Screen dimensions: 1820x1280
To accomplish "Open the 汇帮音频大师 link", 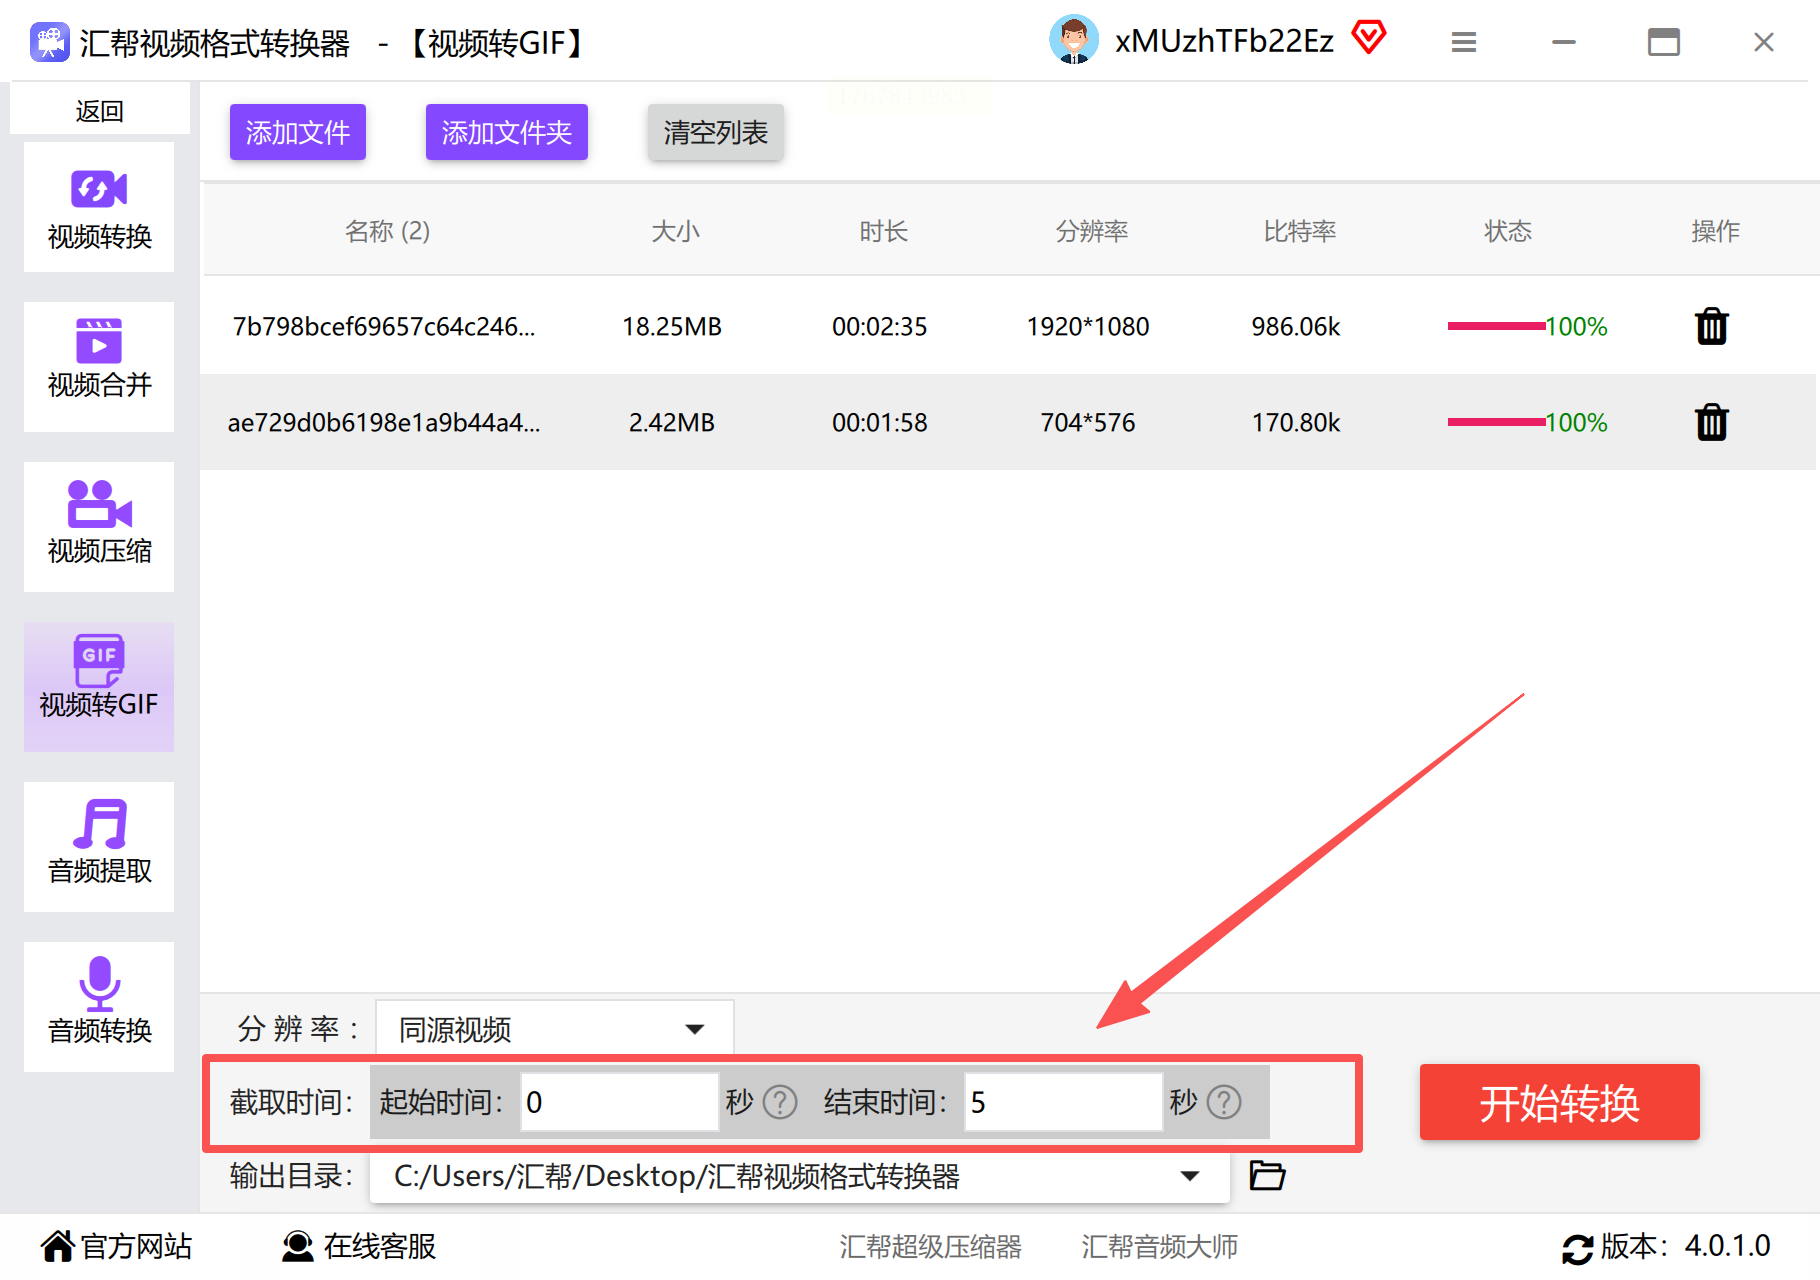I will (x=1160, y=1247).
